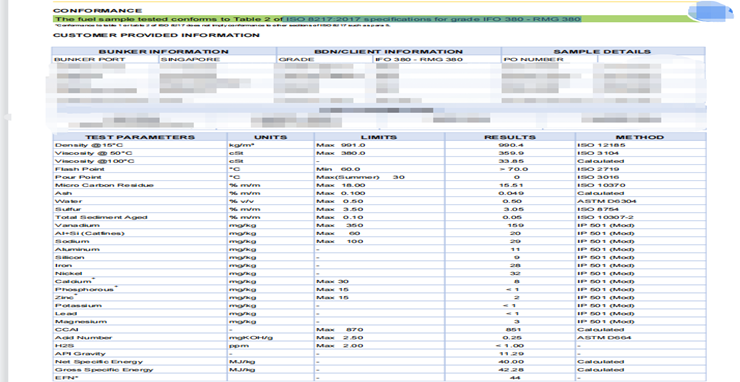Click the Net Specific Energy result 40.00
The image size is (740, 382).
[512, 362]
